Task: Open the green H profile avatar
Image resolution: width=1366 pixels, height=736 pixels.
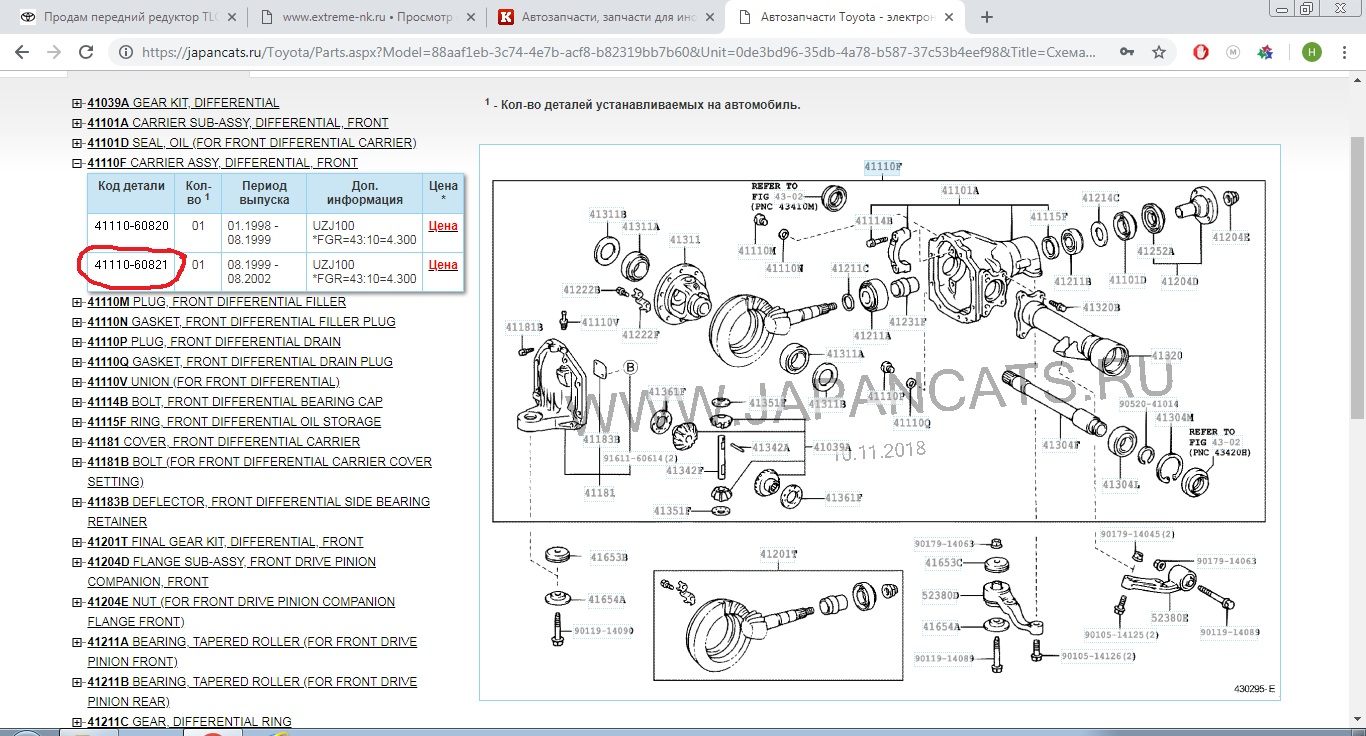Action: (1311, 52)
